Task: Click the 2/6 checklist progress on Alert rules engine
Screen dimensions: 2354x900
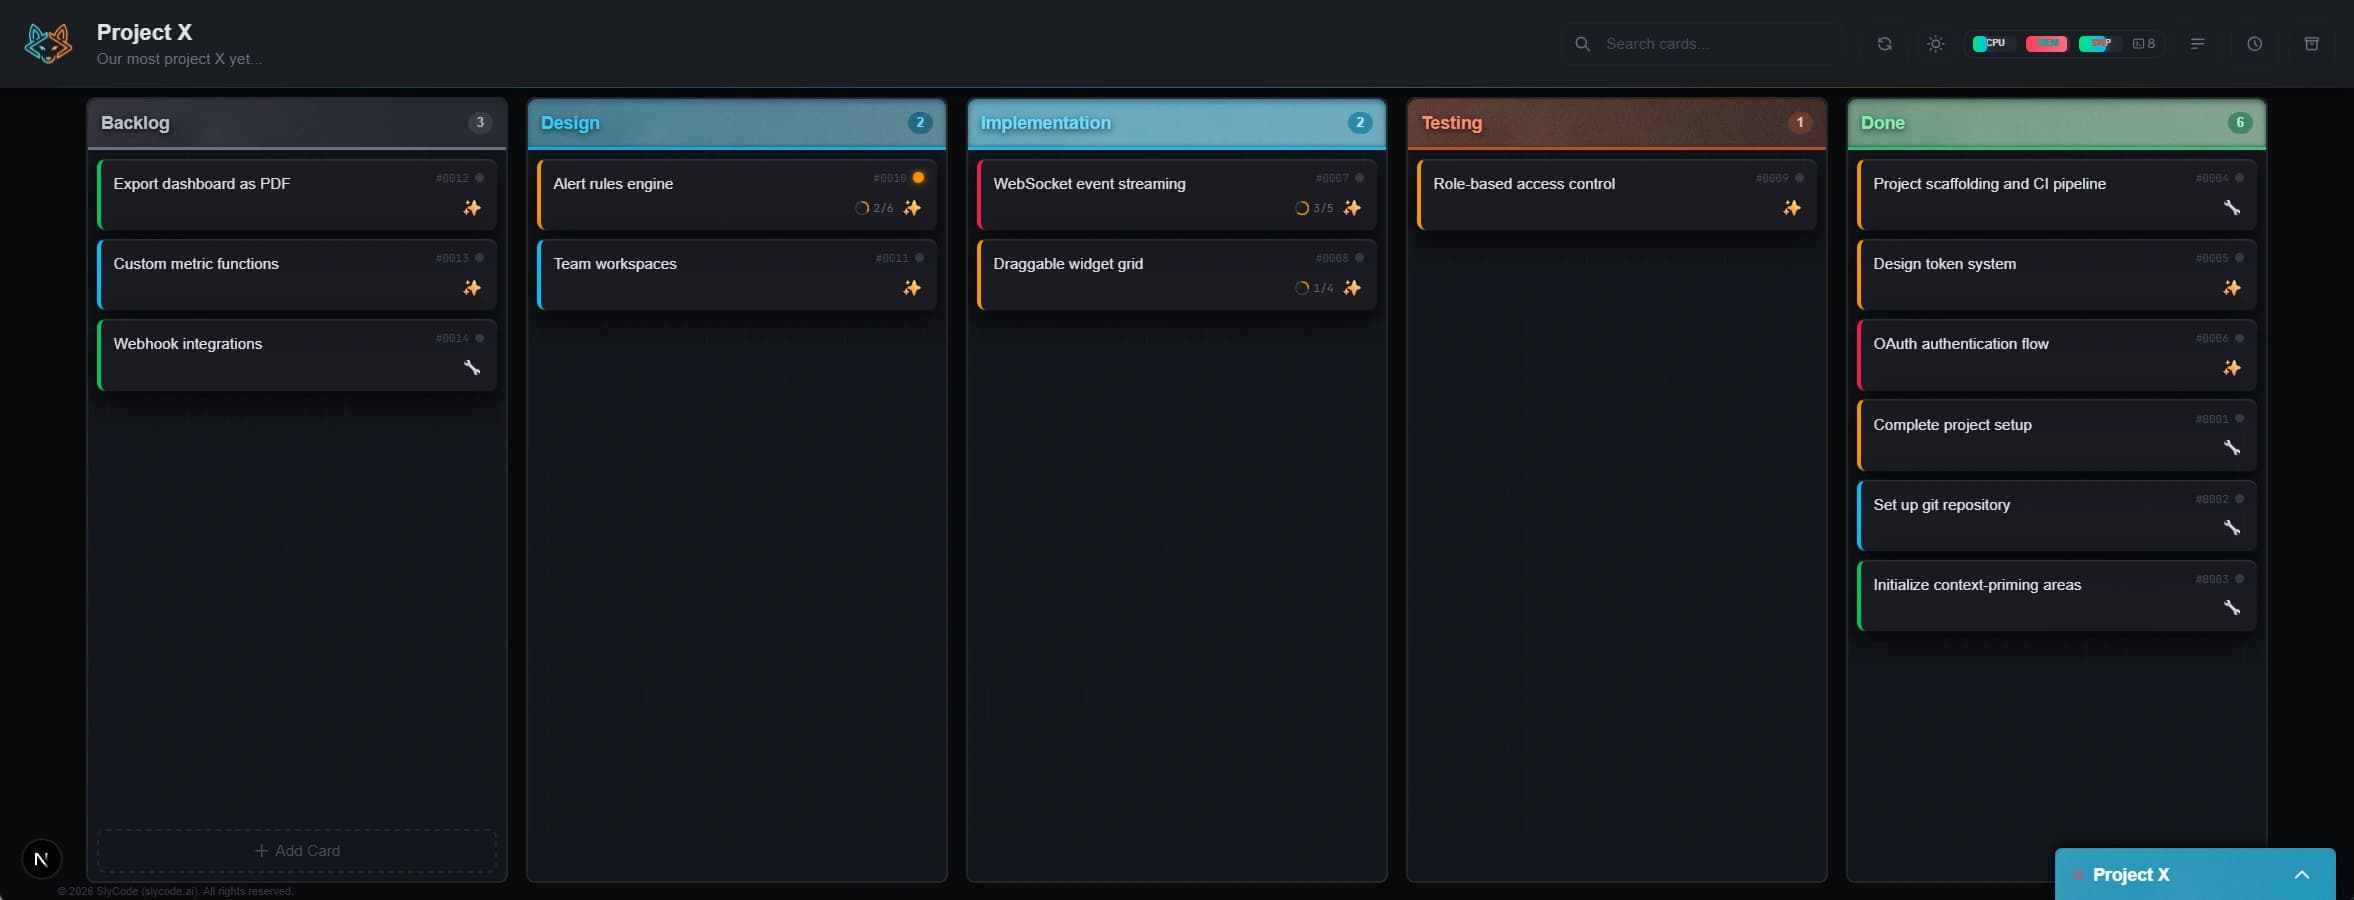Action: tap(874, 208)
